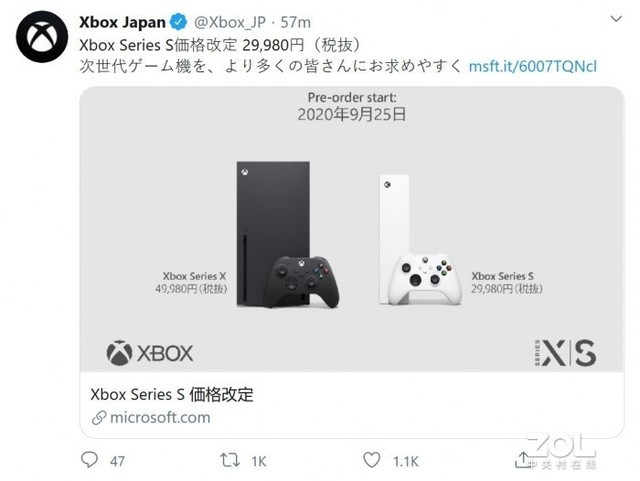Open the Xbox Series S 価格改定 card title
This screenshot has width=640, height=481.
pos(172,394)
